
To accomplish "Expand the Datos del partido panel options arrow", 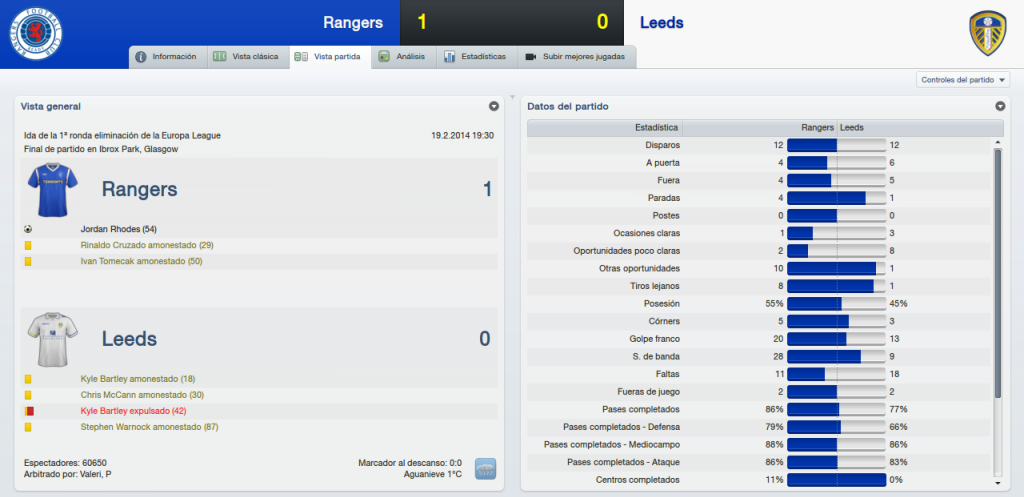I will (x=1000, y=106).
